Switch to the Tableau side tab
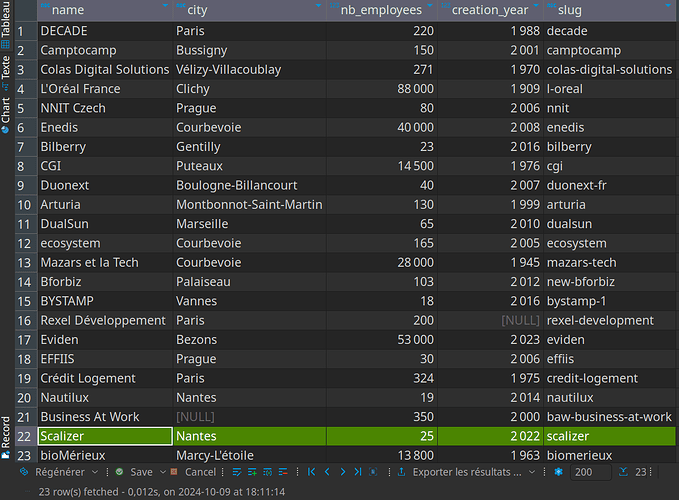The width and height of the screenshot is (679, 500). click(x=6, y=25)
